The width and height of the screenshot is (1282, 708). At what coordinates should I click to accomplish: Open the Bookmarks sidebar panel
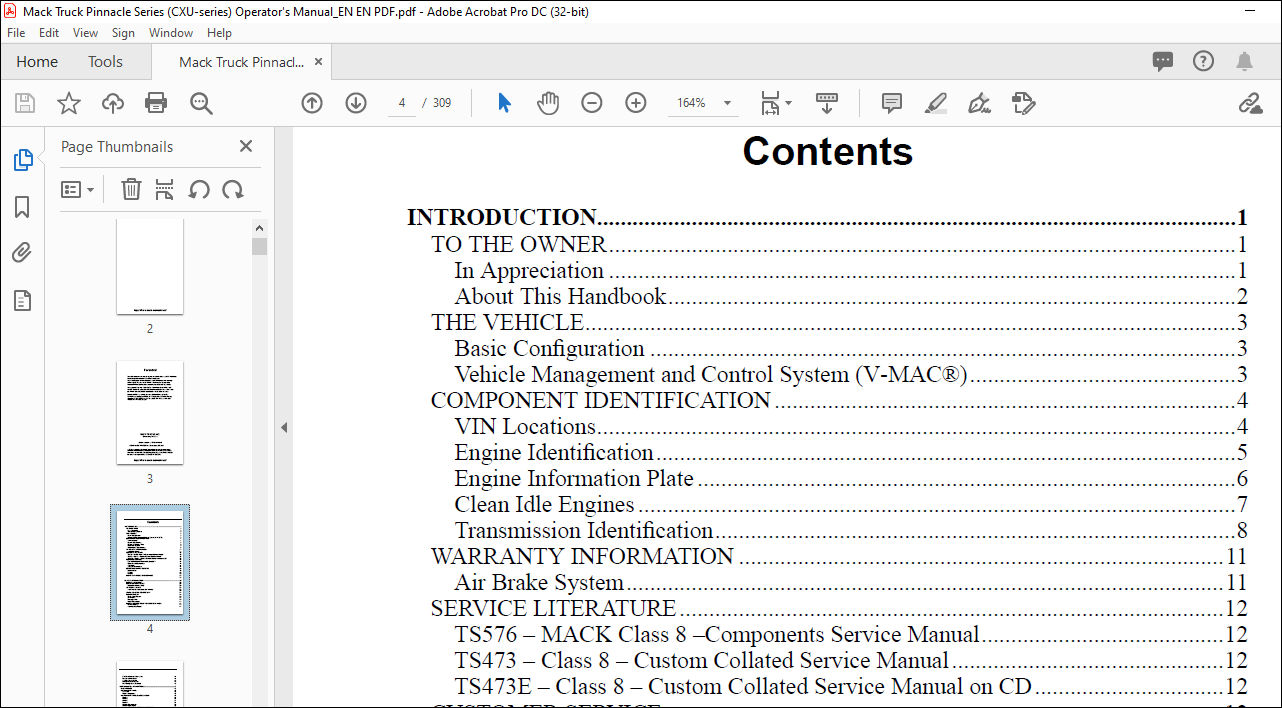pos(22,207)
